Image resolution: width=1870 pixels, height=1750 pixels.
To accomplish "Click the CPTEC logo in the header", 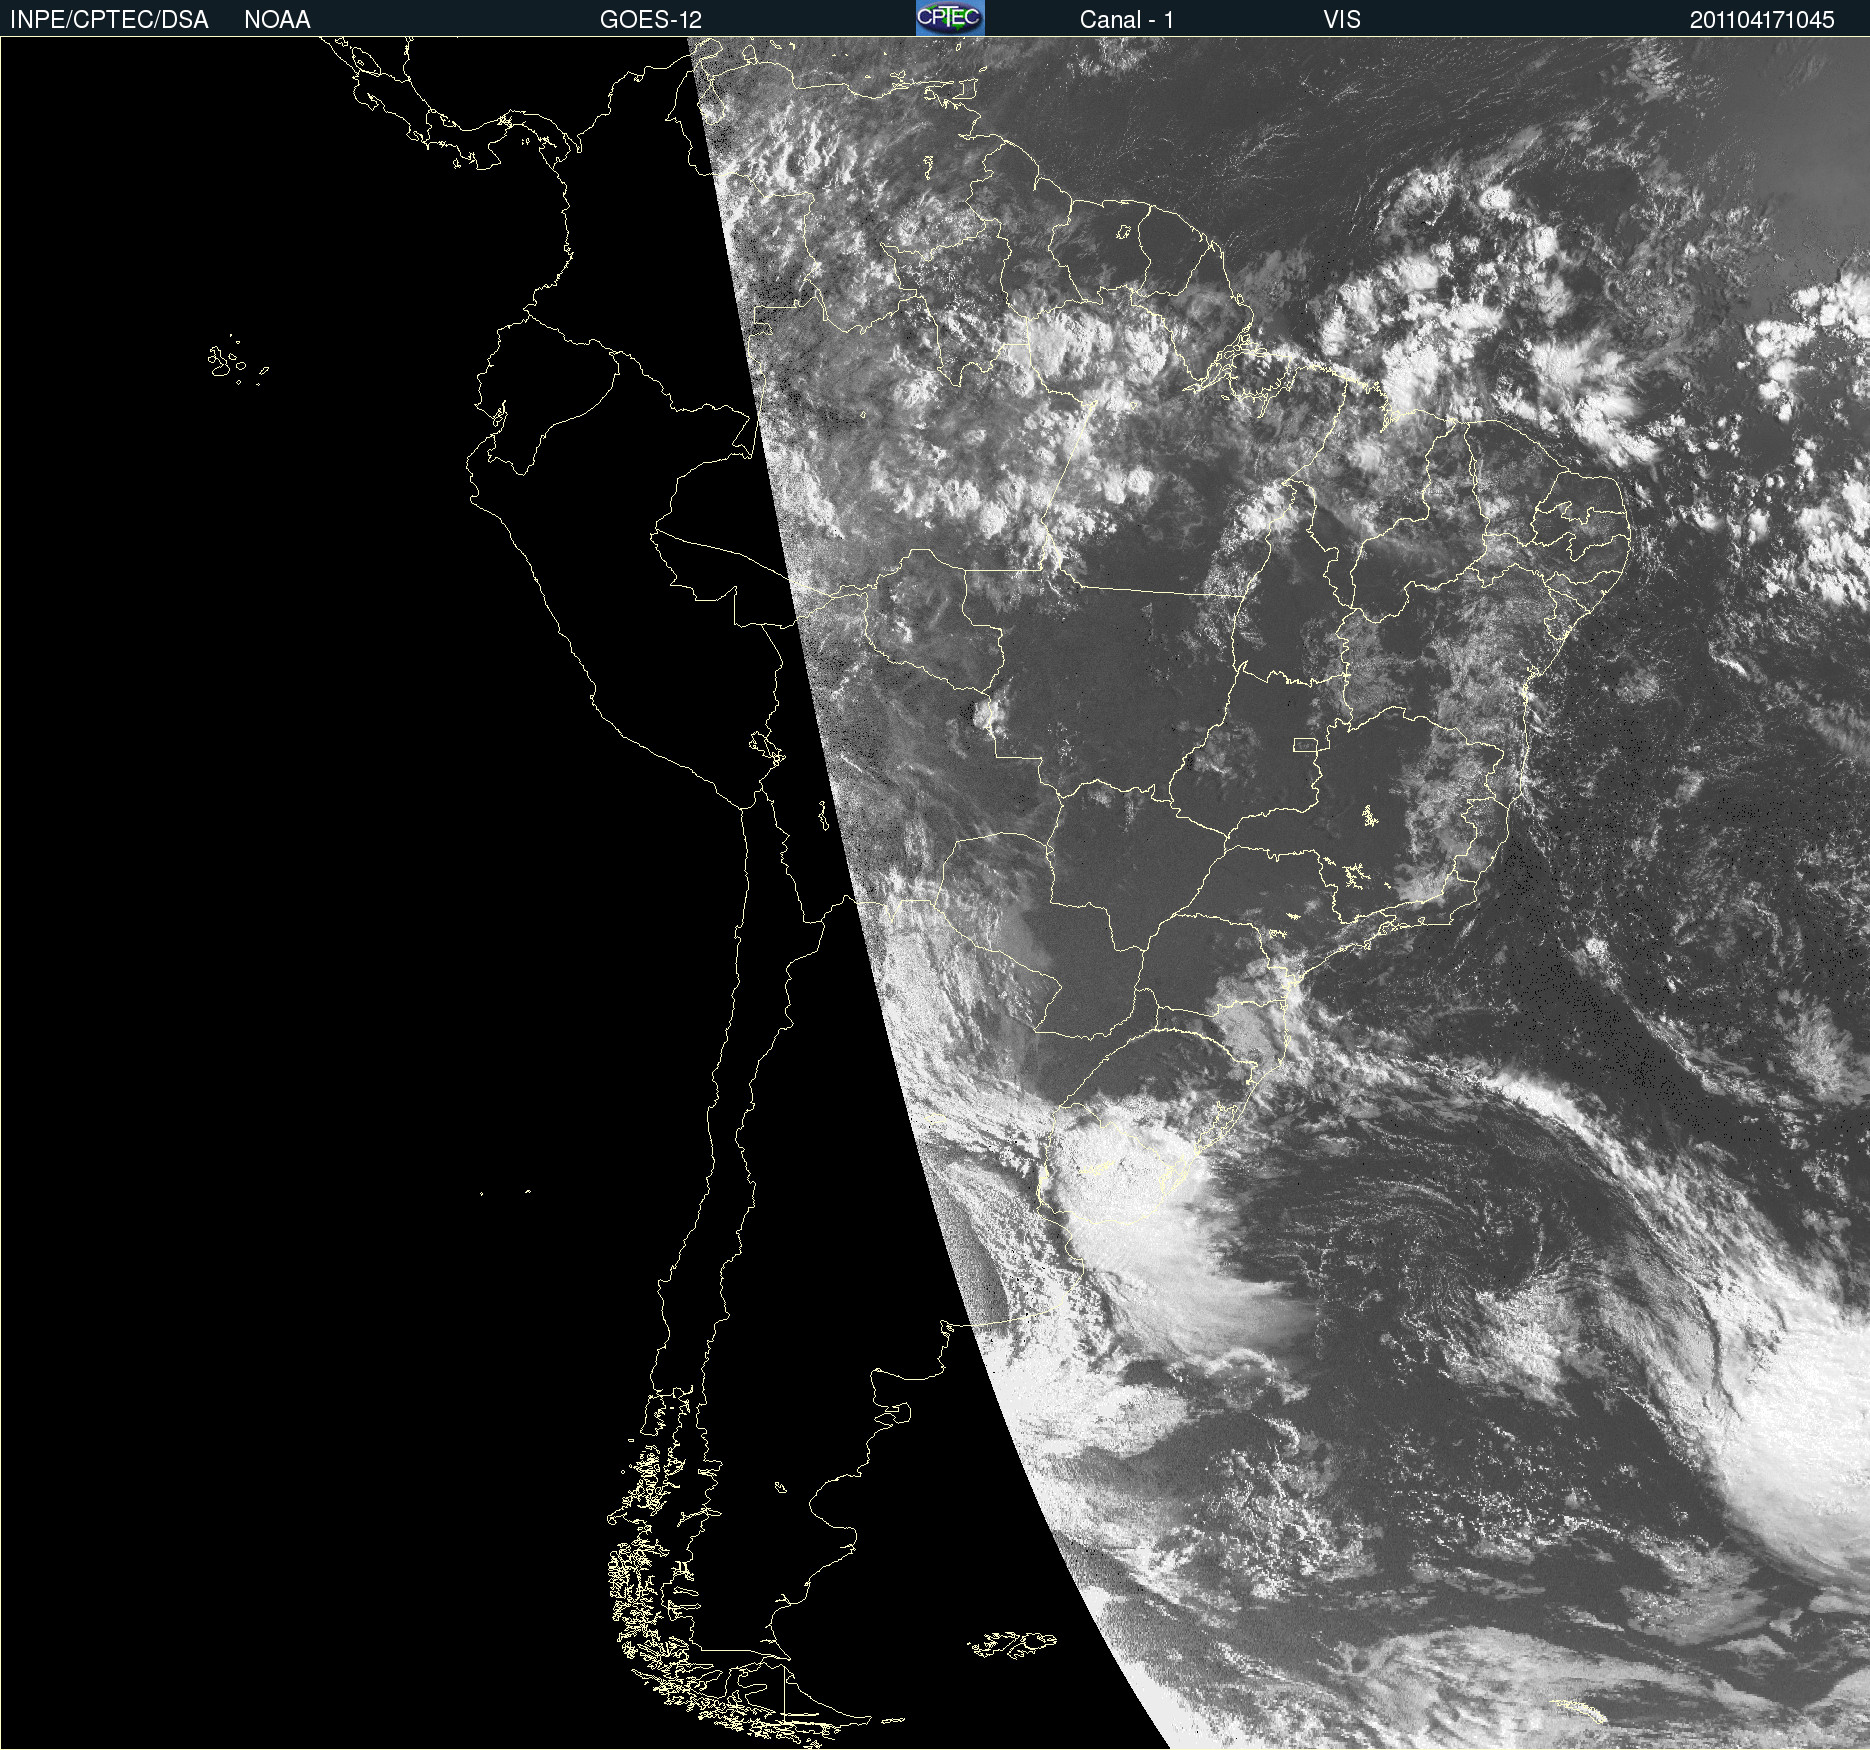I will [x=950, y=18].
